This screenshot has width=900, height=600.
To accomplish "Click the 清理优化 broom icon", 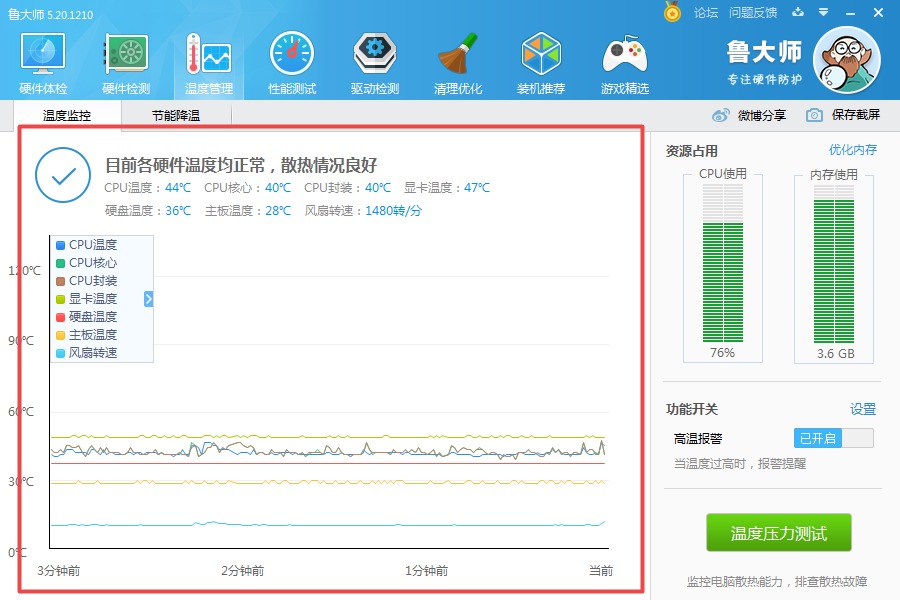I will 458,62.
